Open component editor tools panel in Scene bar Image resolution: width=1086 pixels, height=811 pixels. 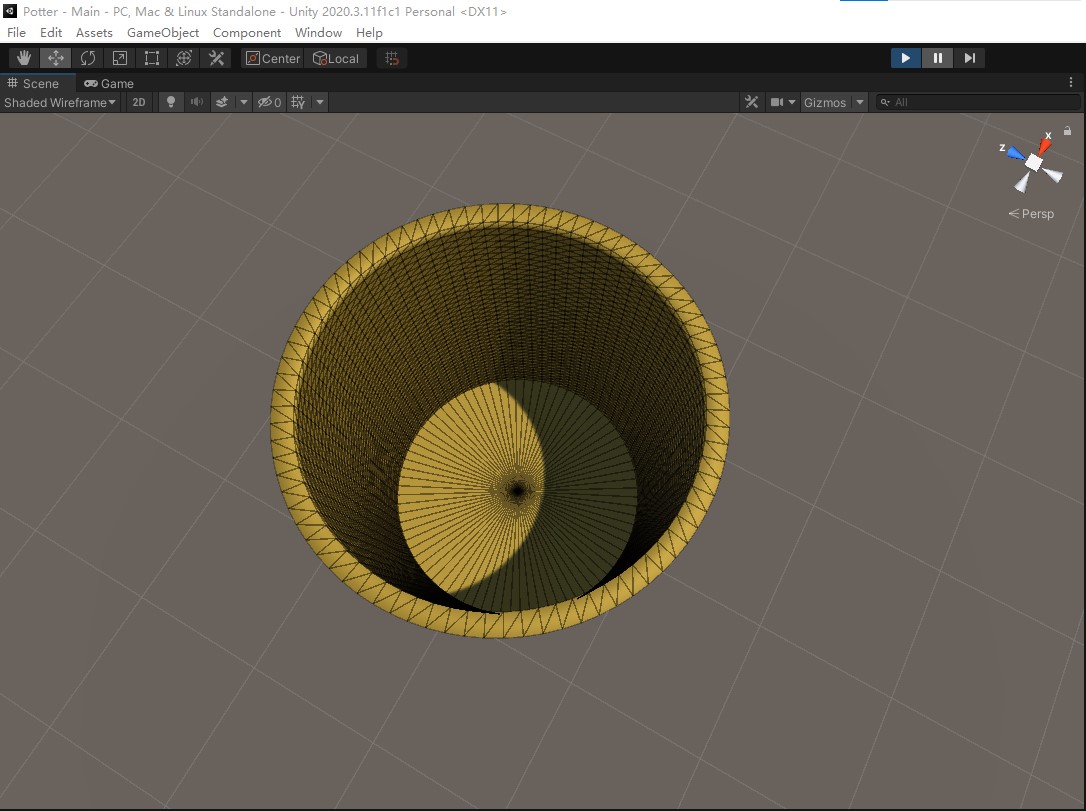751,103
